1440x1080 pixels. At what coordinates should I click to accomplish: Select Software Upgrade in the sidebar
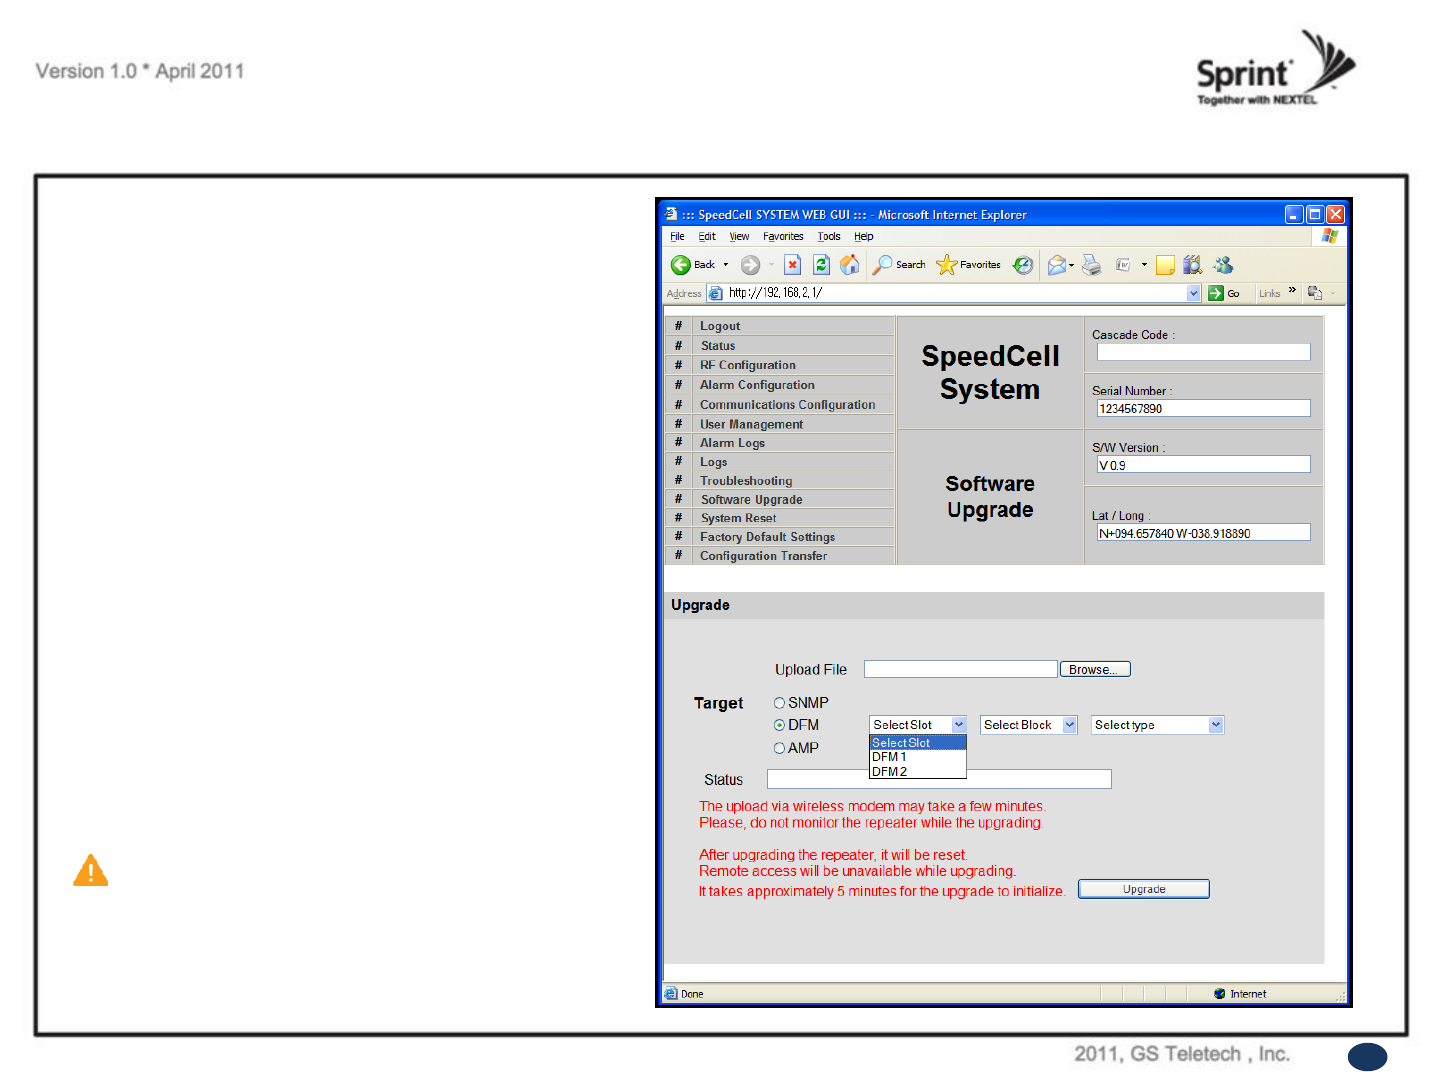point(752,500)
